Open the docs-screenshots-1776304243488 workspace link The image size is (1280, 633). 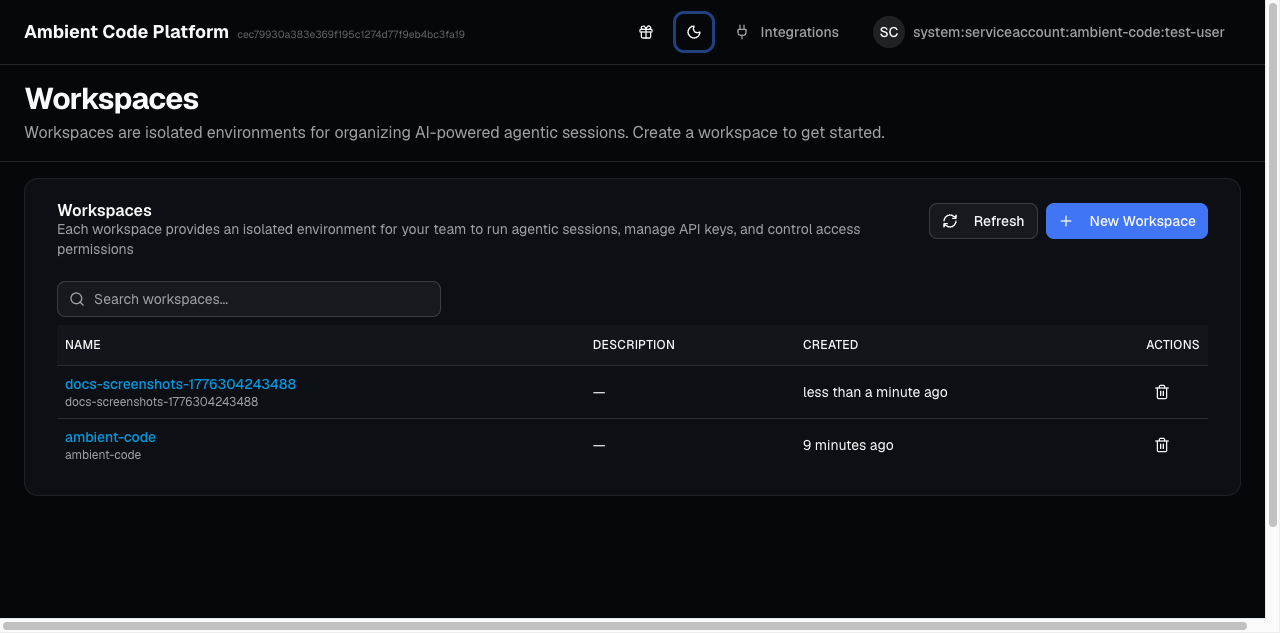[x=179, y=383]
